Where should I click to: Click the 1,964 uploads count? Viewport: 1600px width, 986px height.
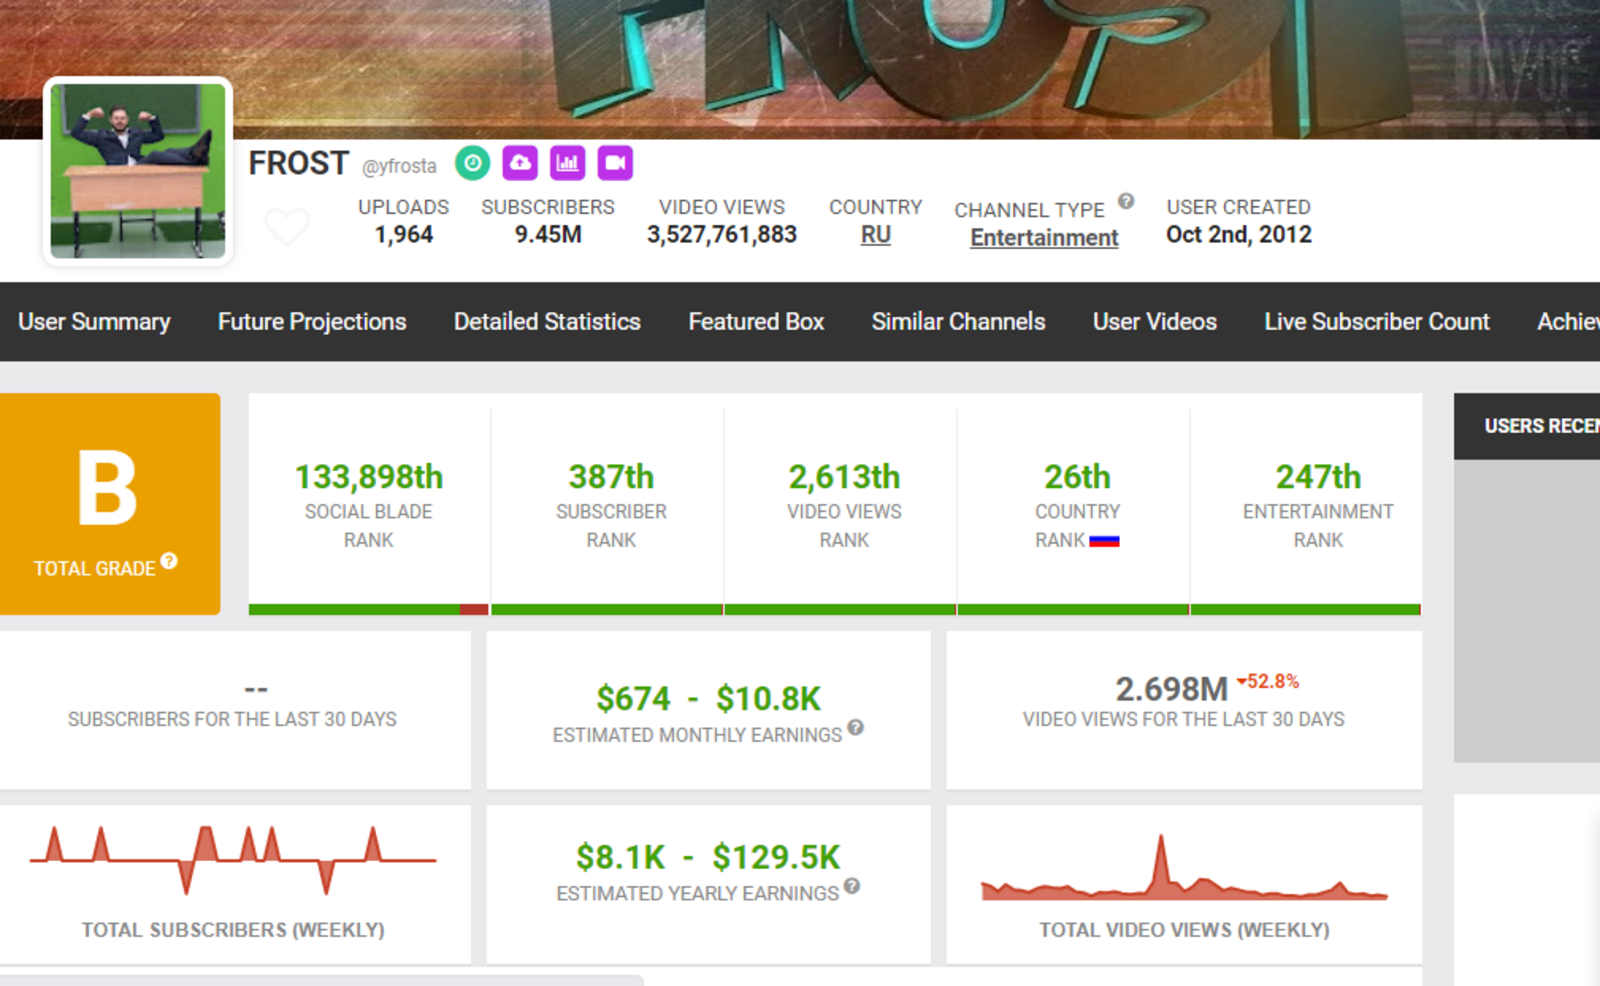[x=404, y=235]
